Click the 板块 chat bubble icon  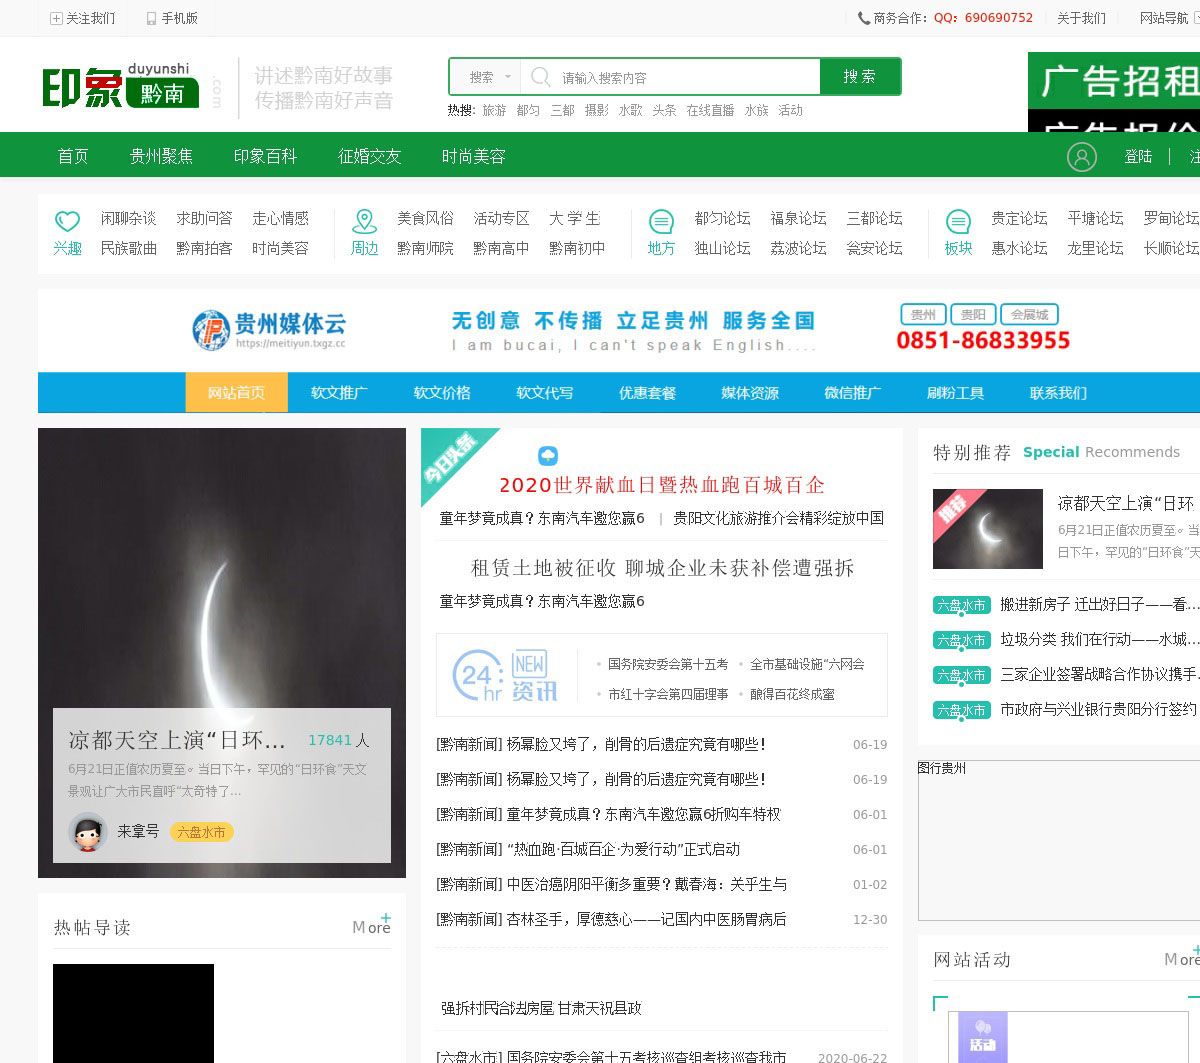click(x=958, y=221)
